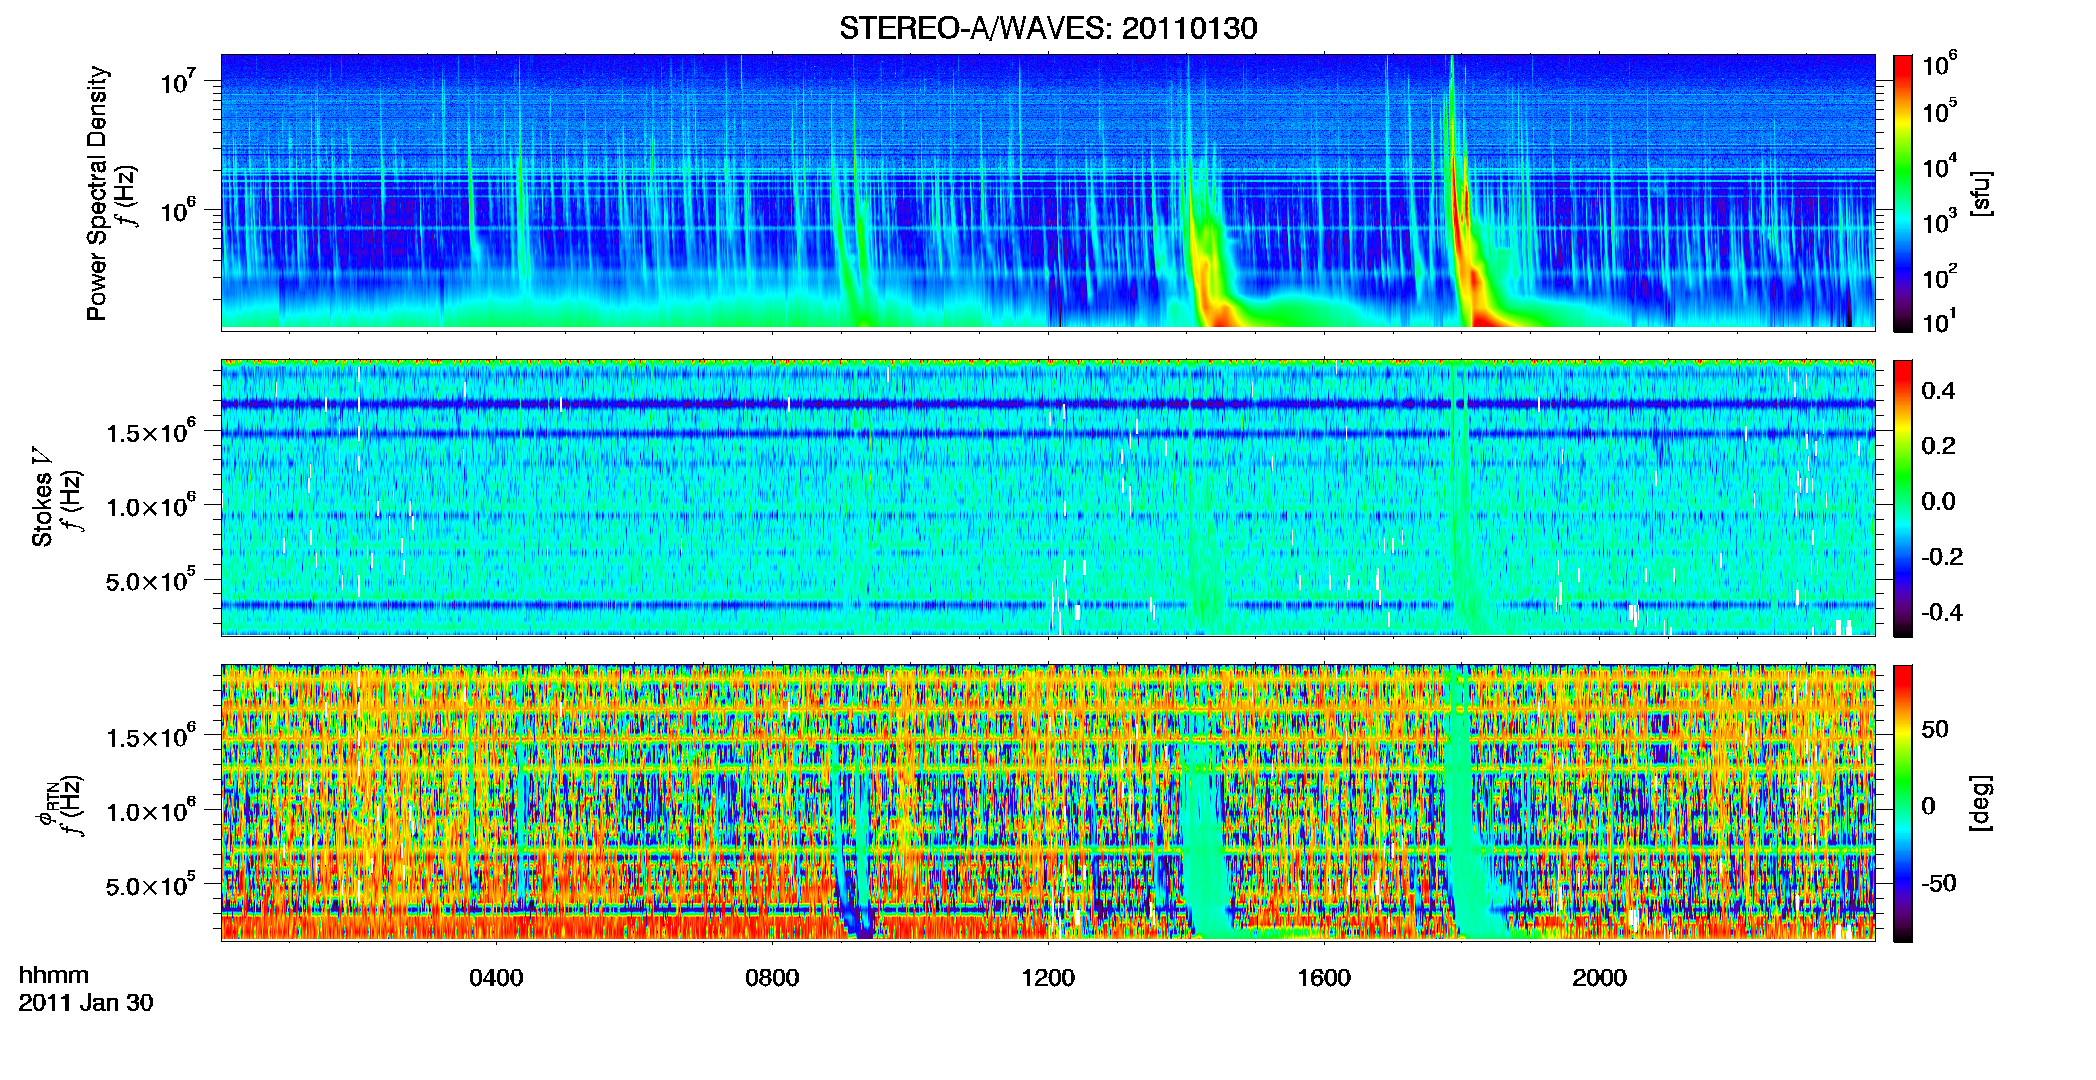Click inside the Power Spectral Density spectrogram panel
Viewport: 2096px width, 1080px height.
click(x=1048, y=191)
